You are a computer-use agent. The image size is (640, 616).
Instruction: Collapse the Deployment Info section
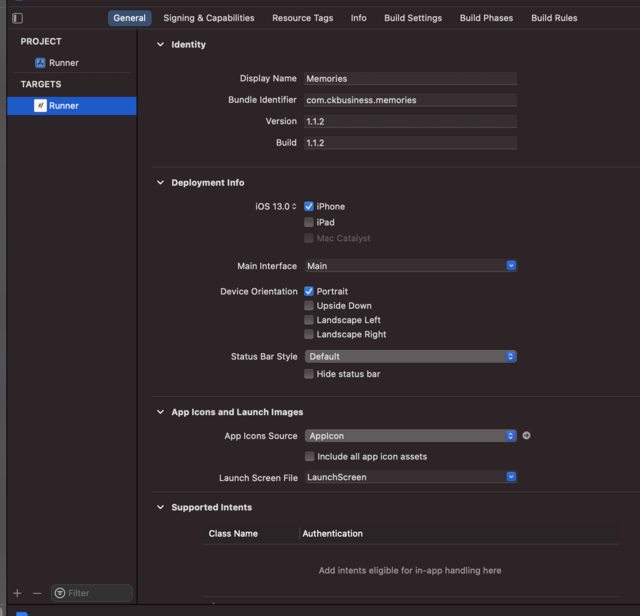click(x=160, y=182)
